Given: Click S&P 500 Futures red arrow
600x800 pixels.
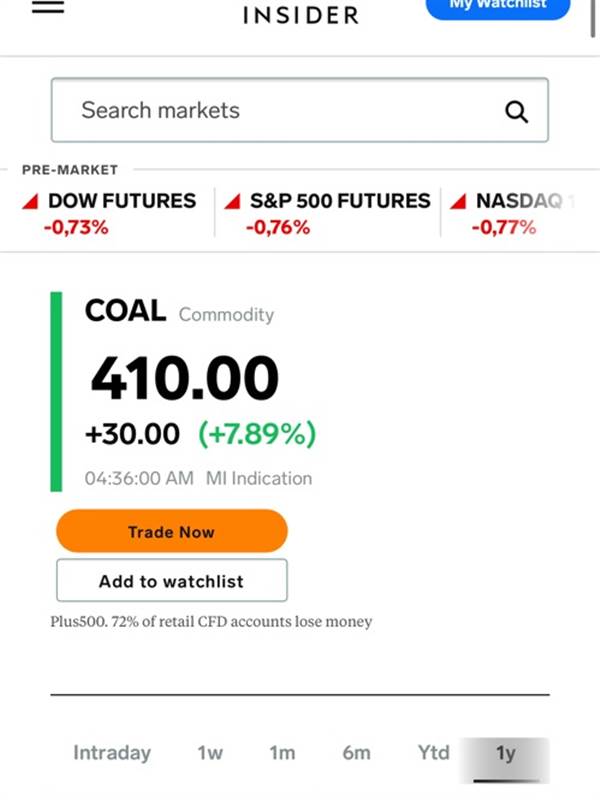Looking at the screenshot, I should (232, 202).
